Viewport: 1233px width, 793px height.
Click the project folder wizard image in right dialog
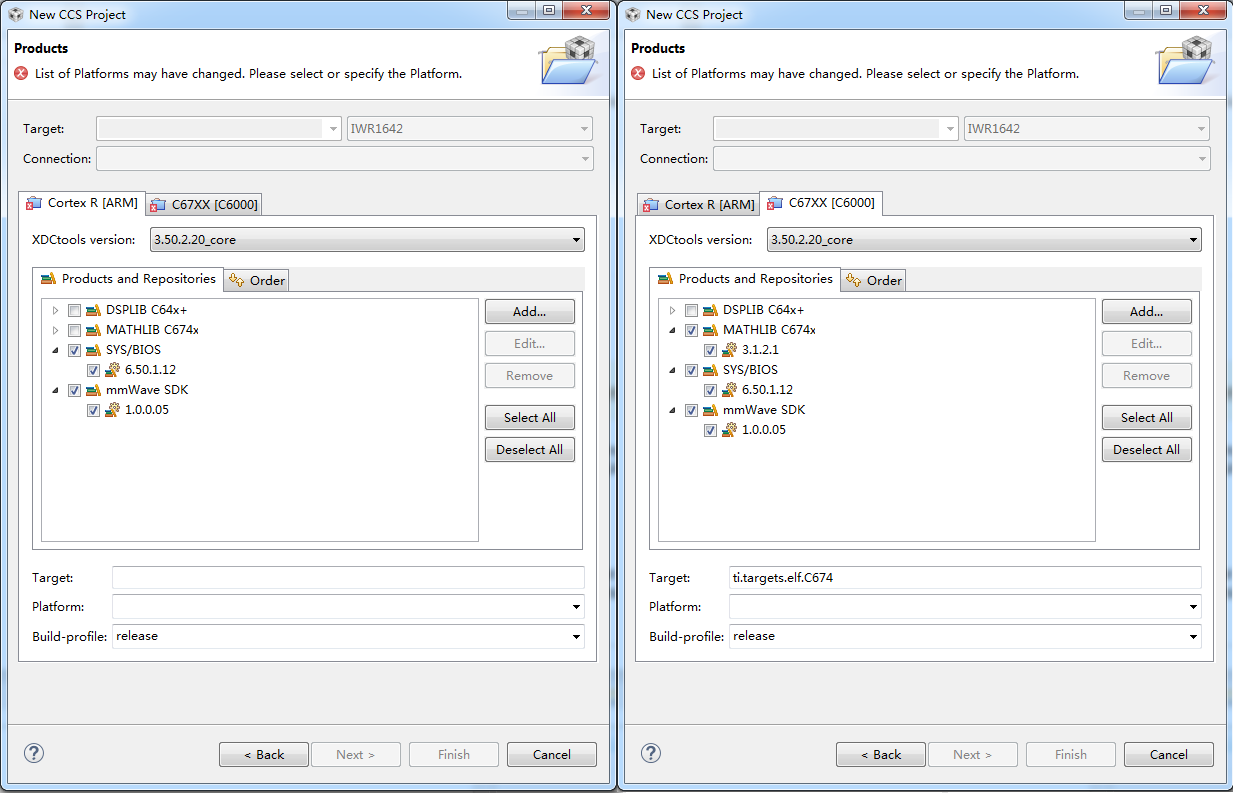tap(1186, 60)
